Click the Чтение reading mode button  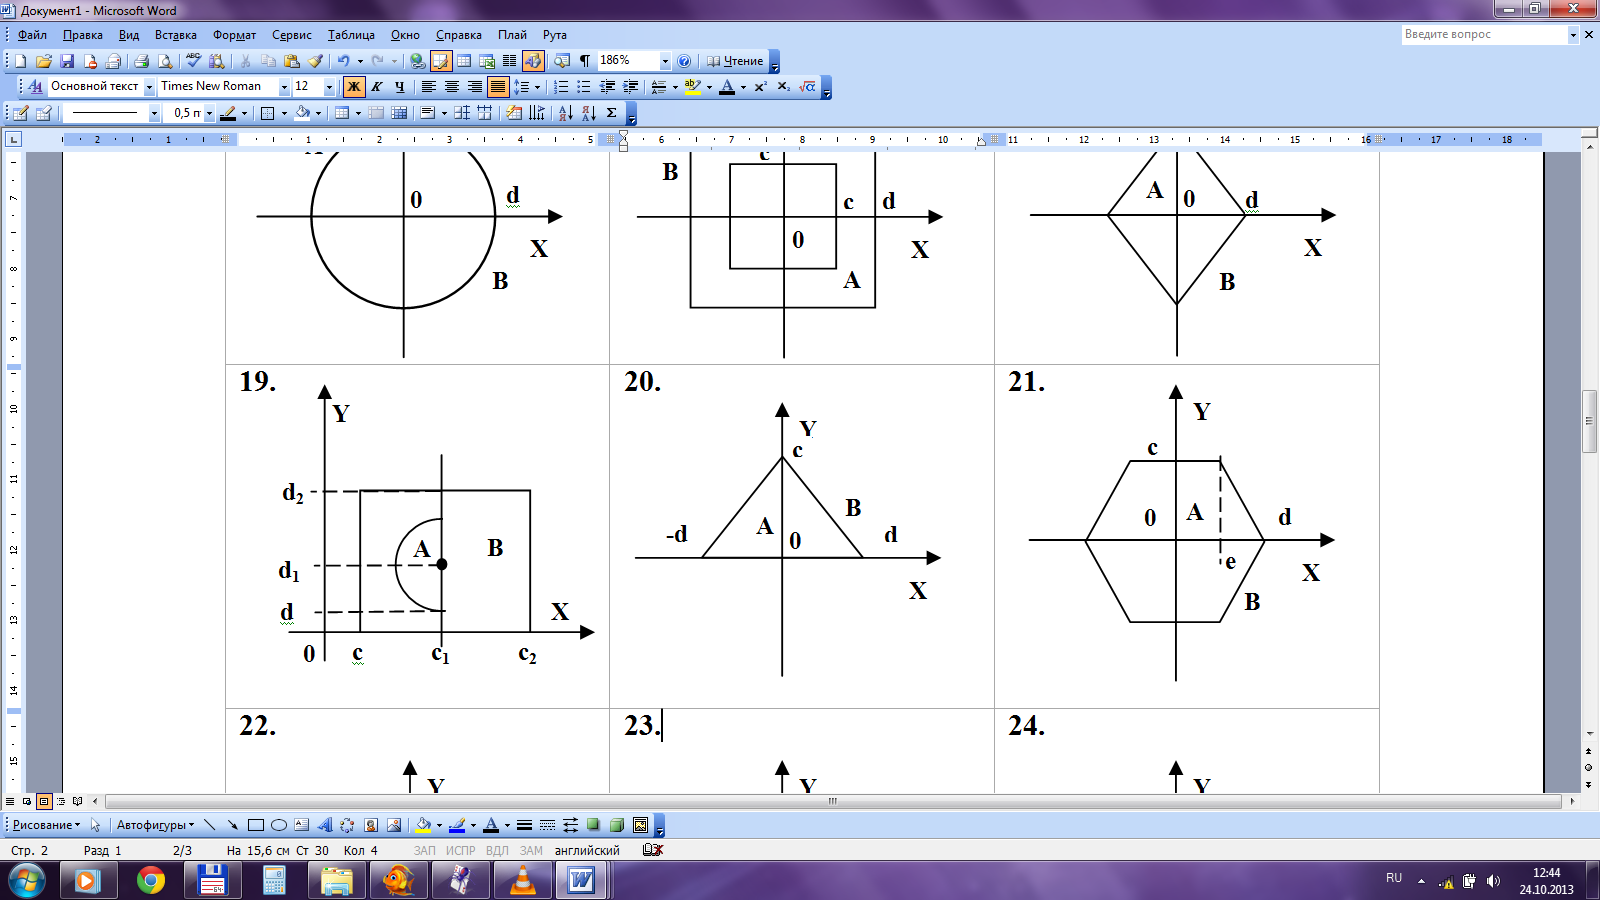[735, 61]
